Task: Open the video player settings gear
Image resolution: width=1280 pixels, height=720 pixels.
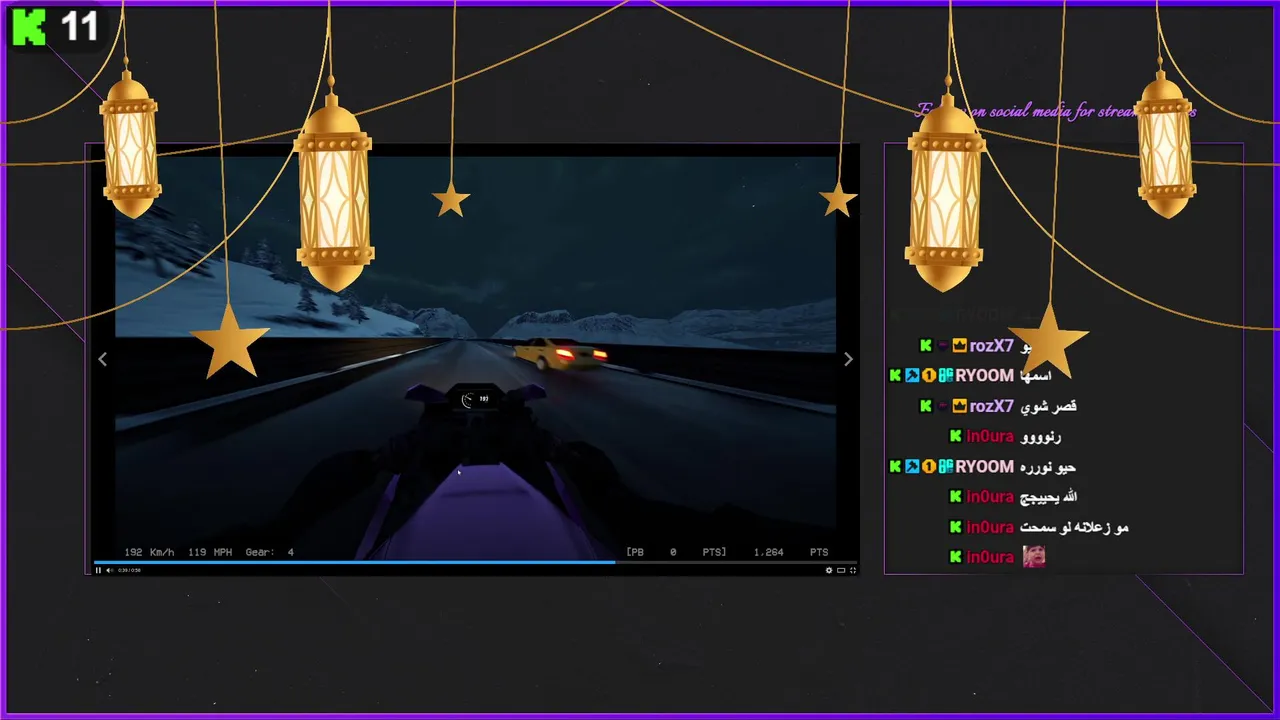Action: pyautogui.click(x=829, y=570)
